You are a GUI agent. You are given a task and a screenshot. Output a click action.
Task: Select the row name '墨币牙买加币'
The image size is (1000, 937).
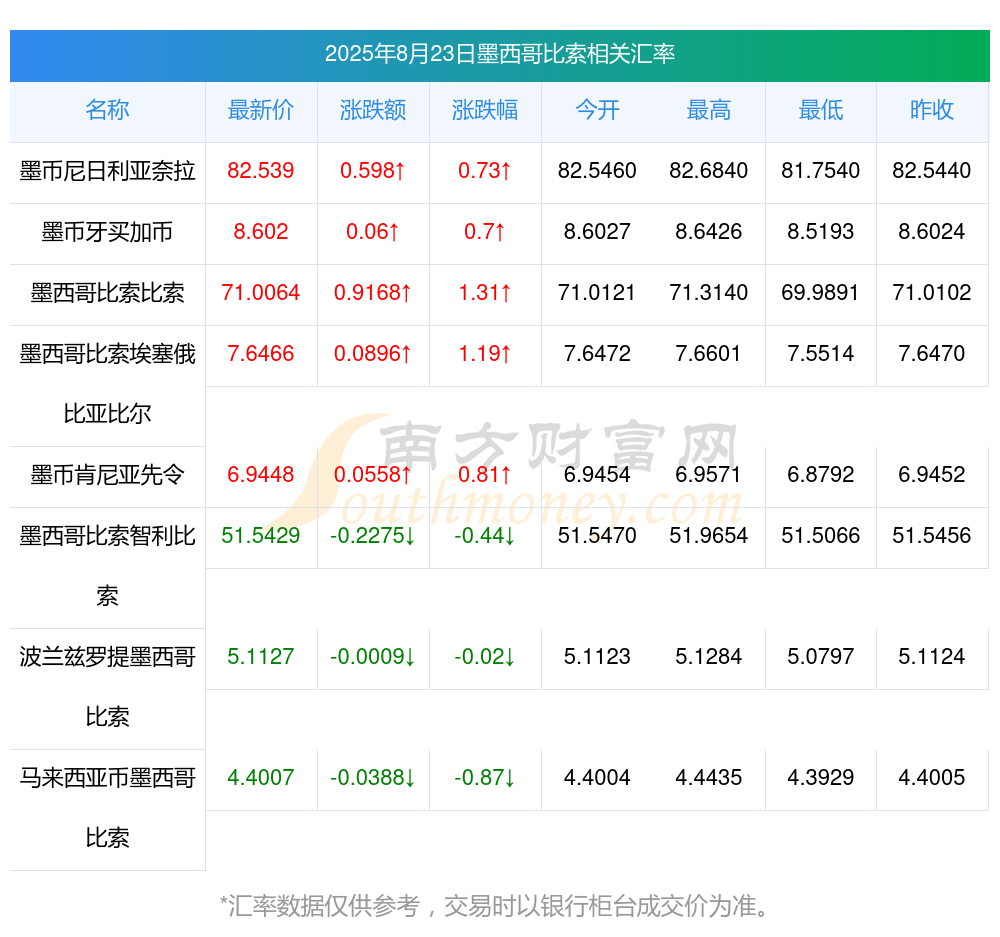107,232
